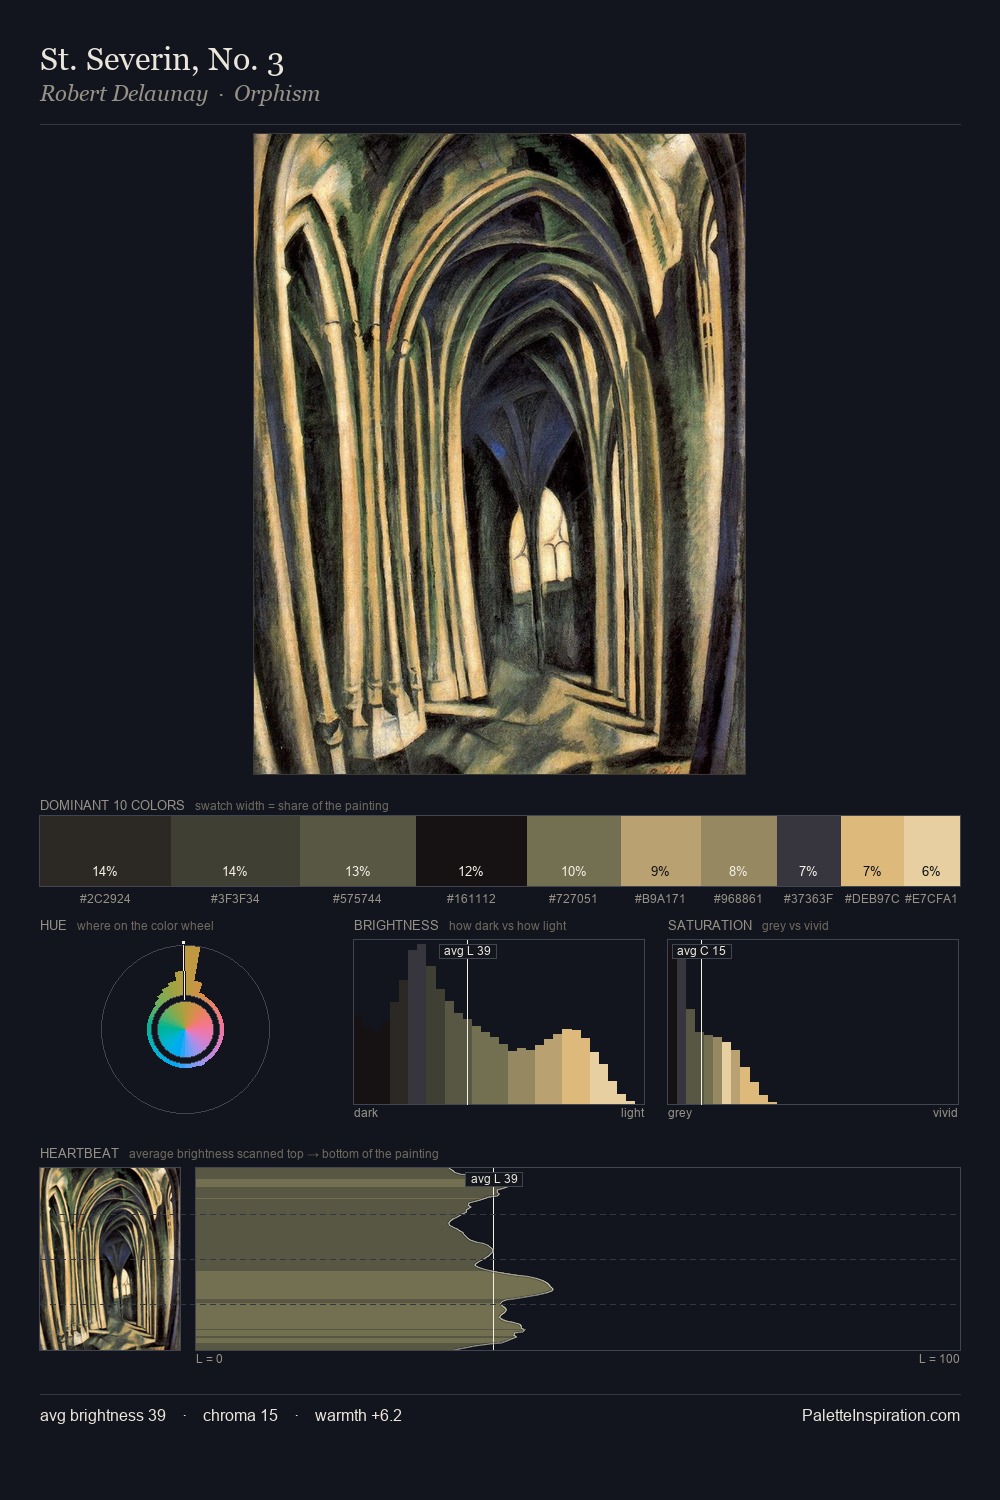Click the 'grey' axis label under saturation
The image size is (1000, 1500).
(680, 1113)
